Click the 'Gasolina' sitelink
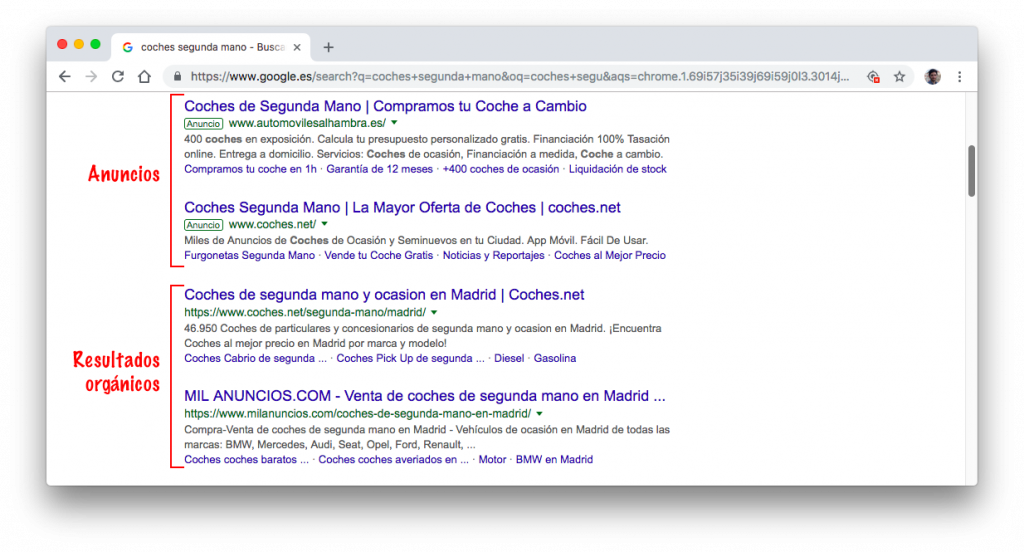1024x552 pixels. [x=555, y=358]
